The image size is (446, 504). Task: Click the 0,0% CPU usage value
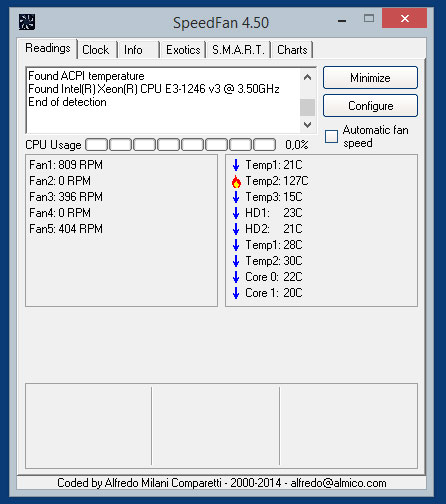pyautogui.click(x=297, y=145)
